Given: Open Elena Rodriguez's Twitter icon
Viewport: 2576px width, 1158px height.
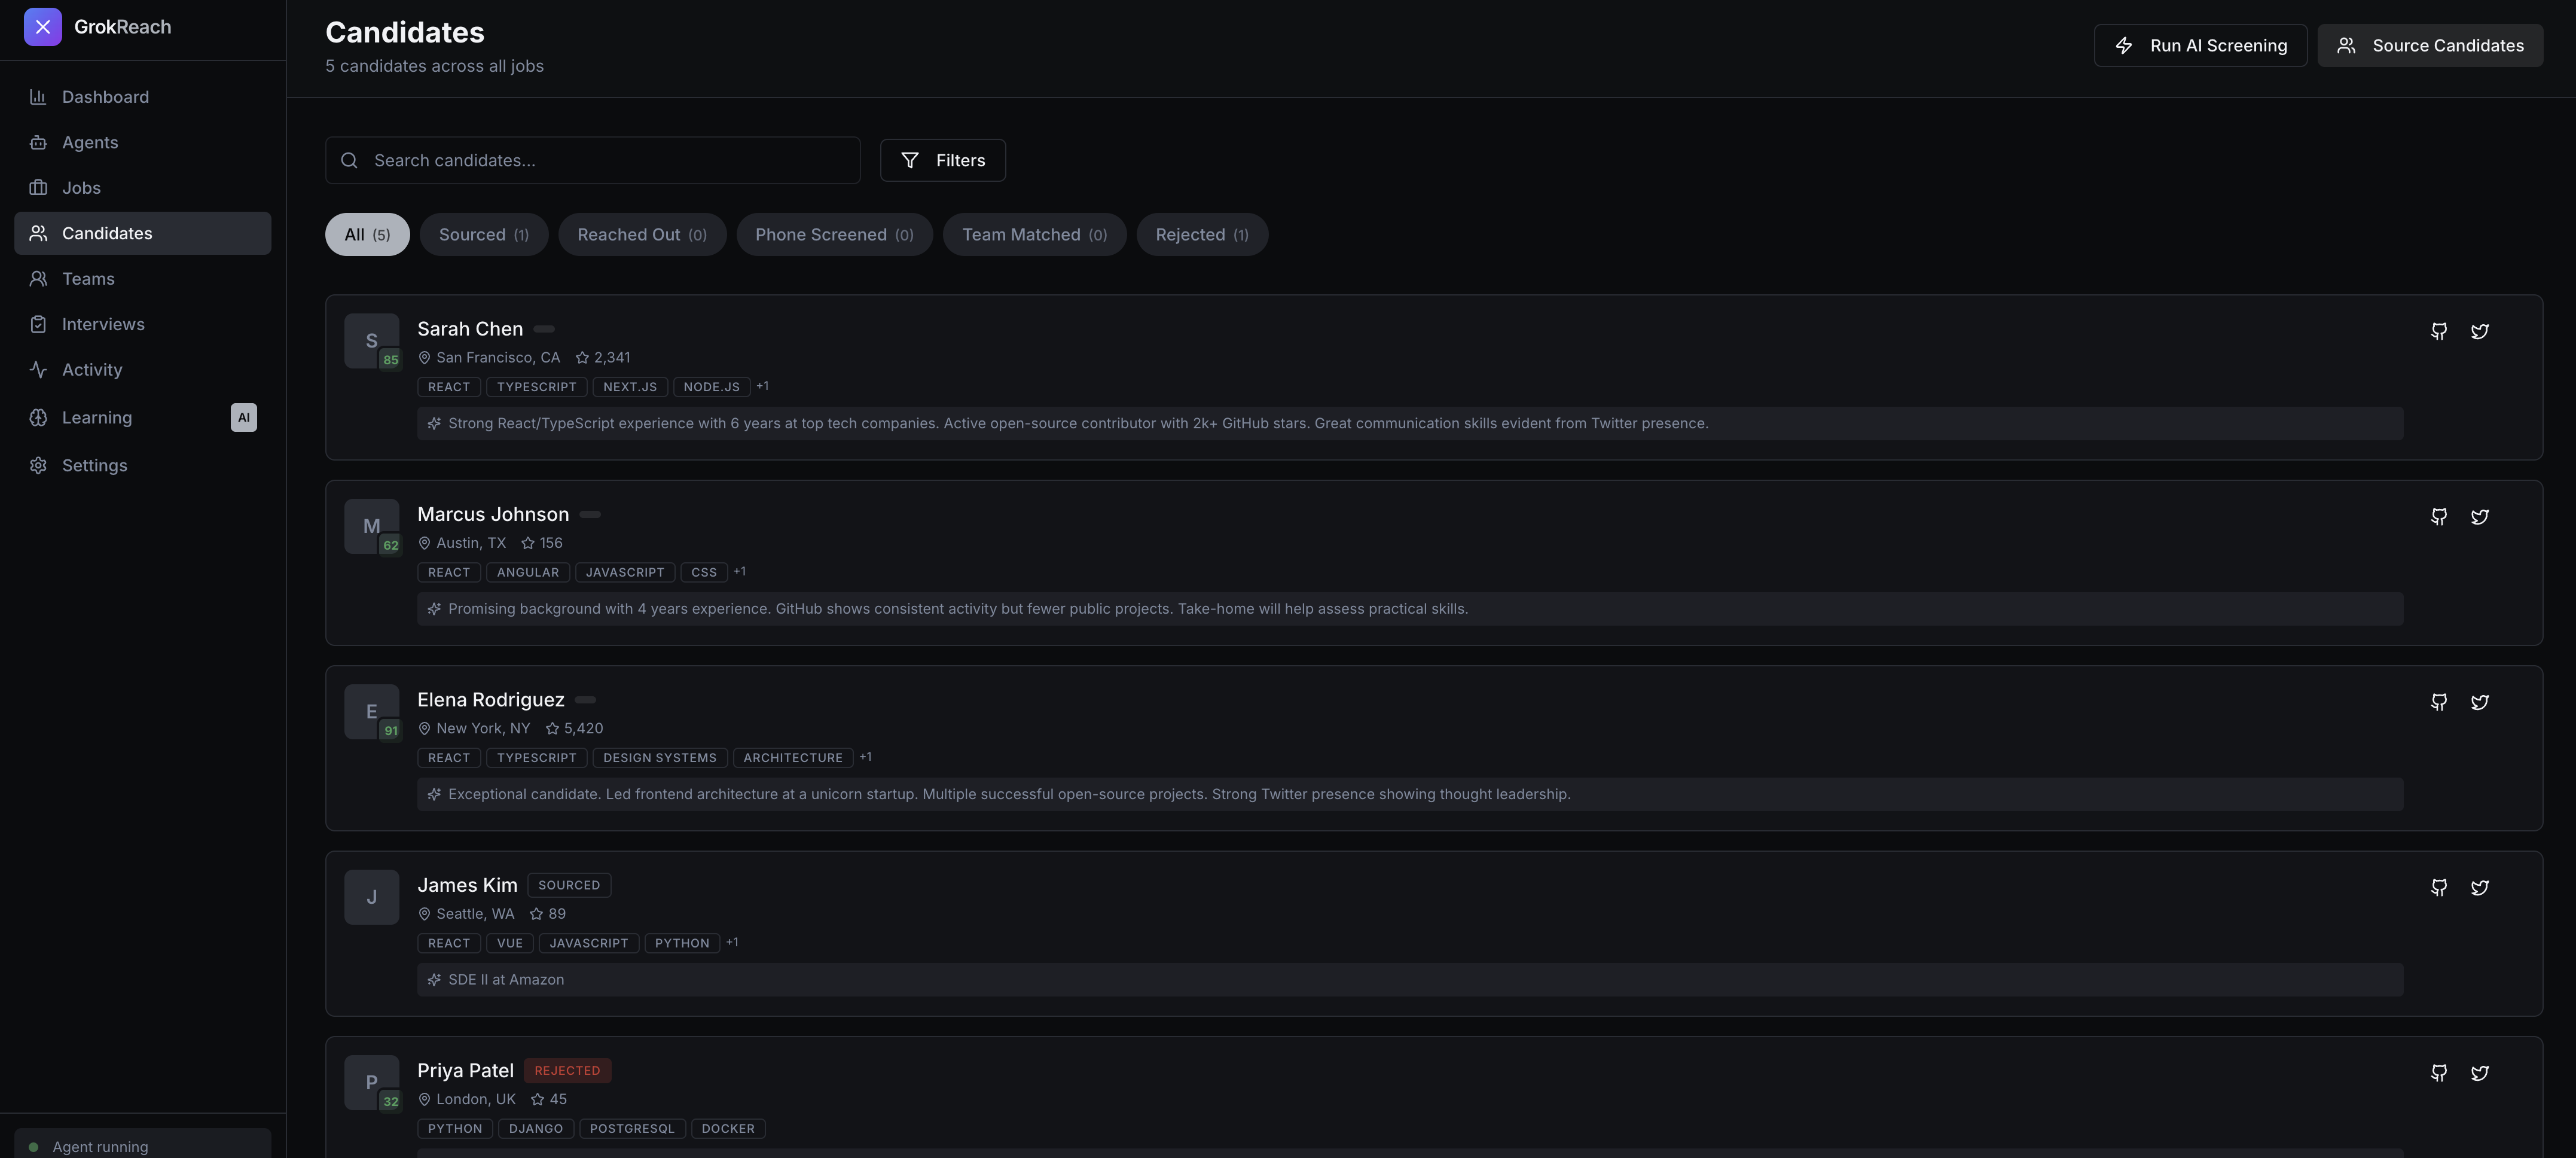Looking at the screenshot, I should [2479, 702].
